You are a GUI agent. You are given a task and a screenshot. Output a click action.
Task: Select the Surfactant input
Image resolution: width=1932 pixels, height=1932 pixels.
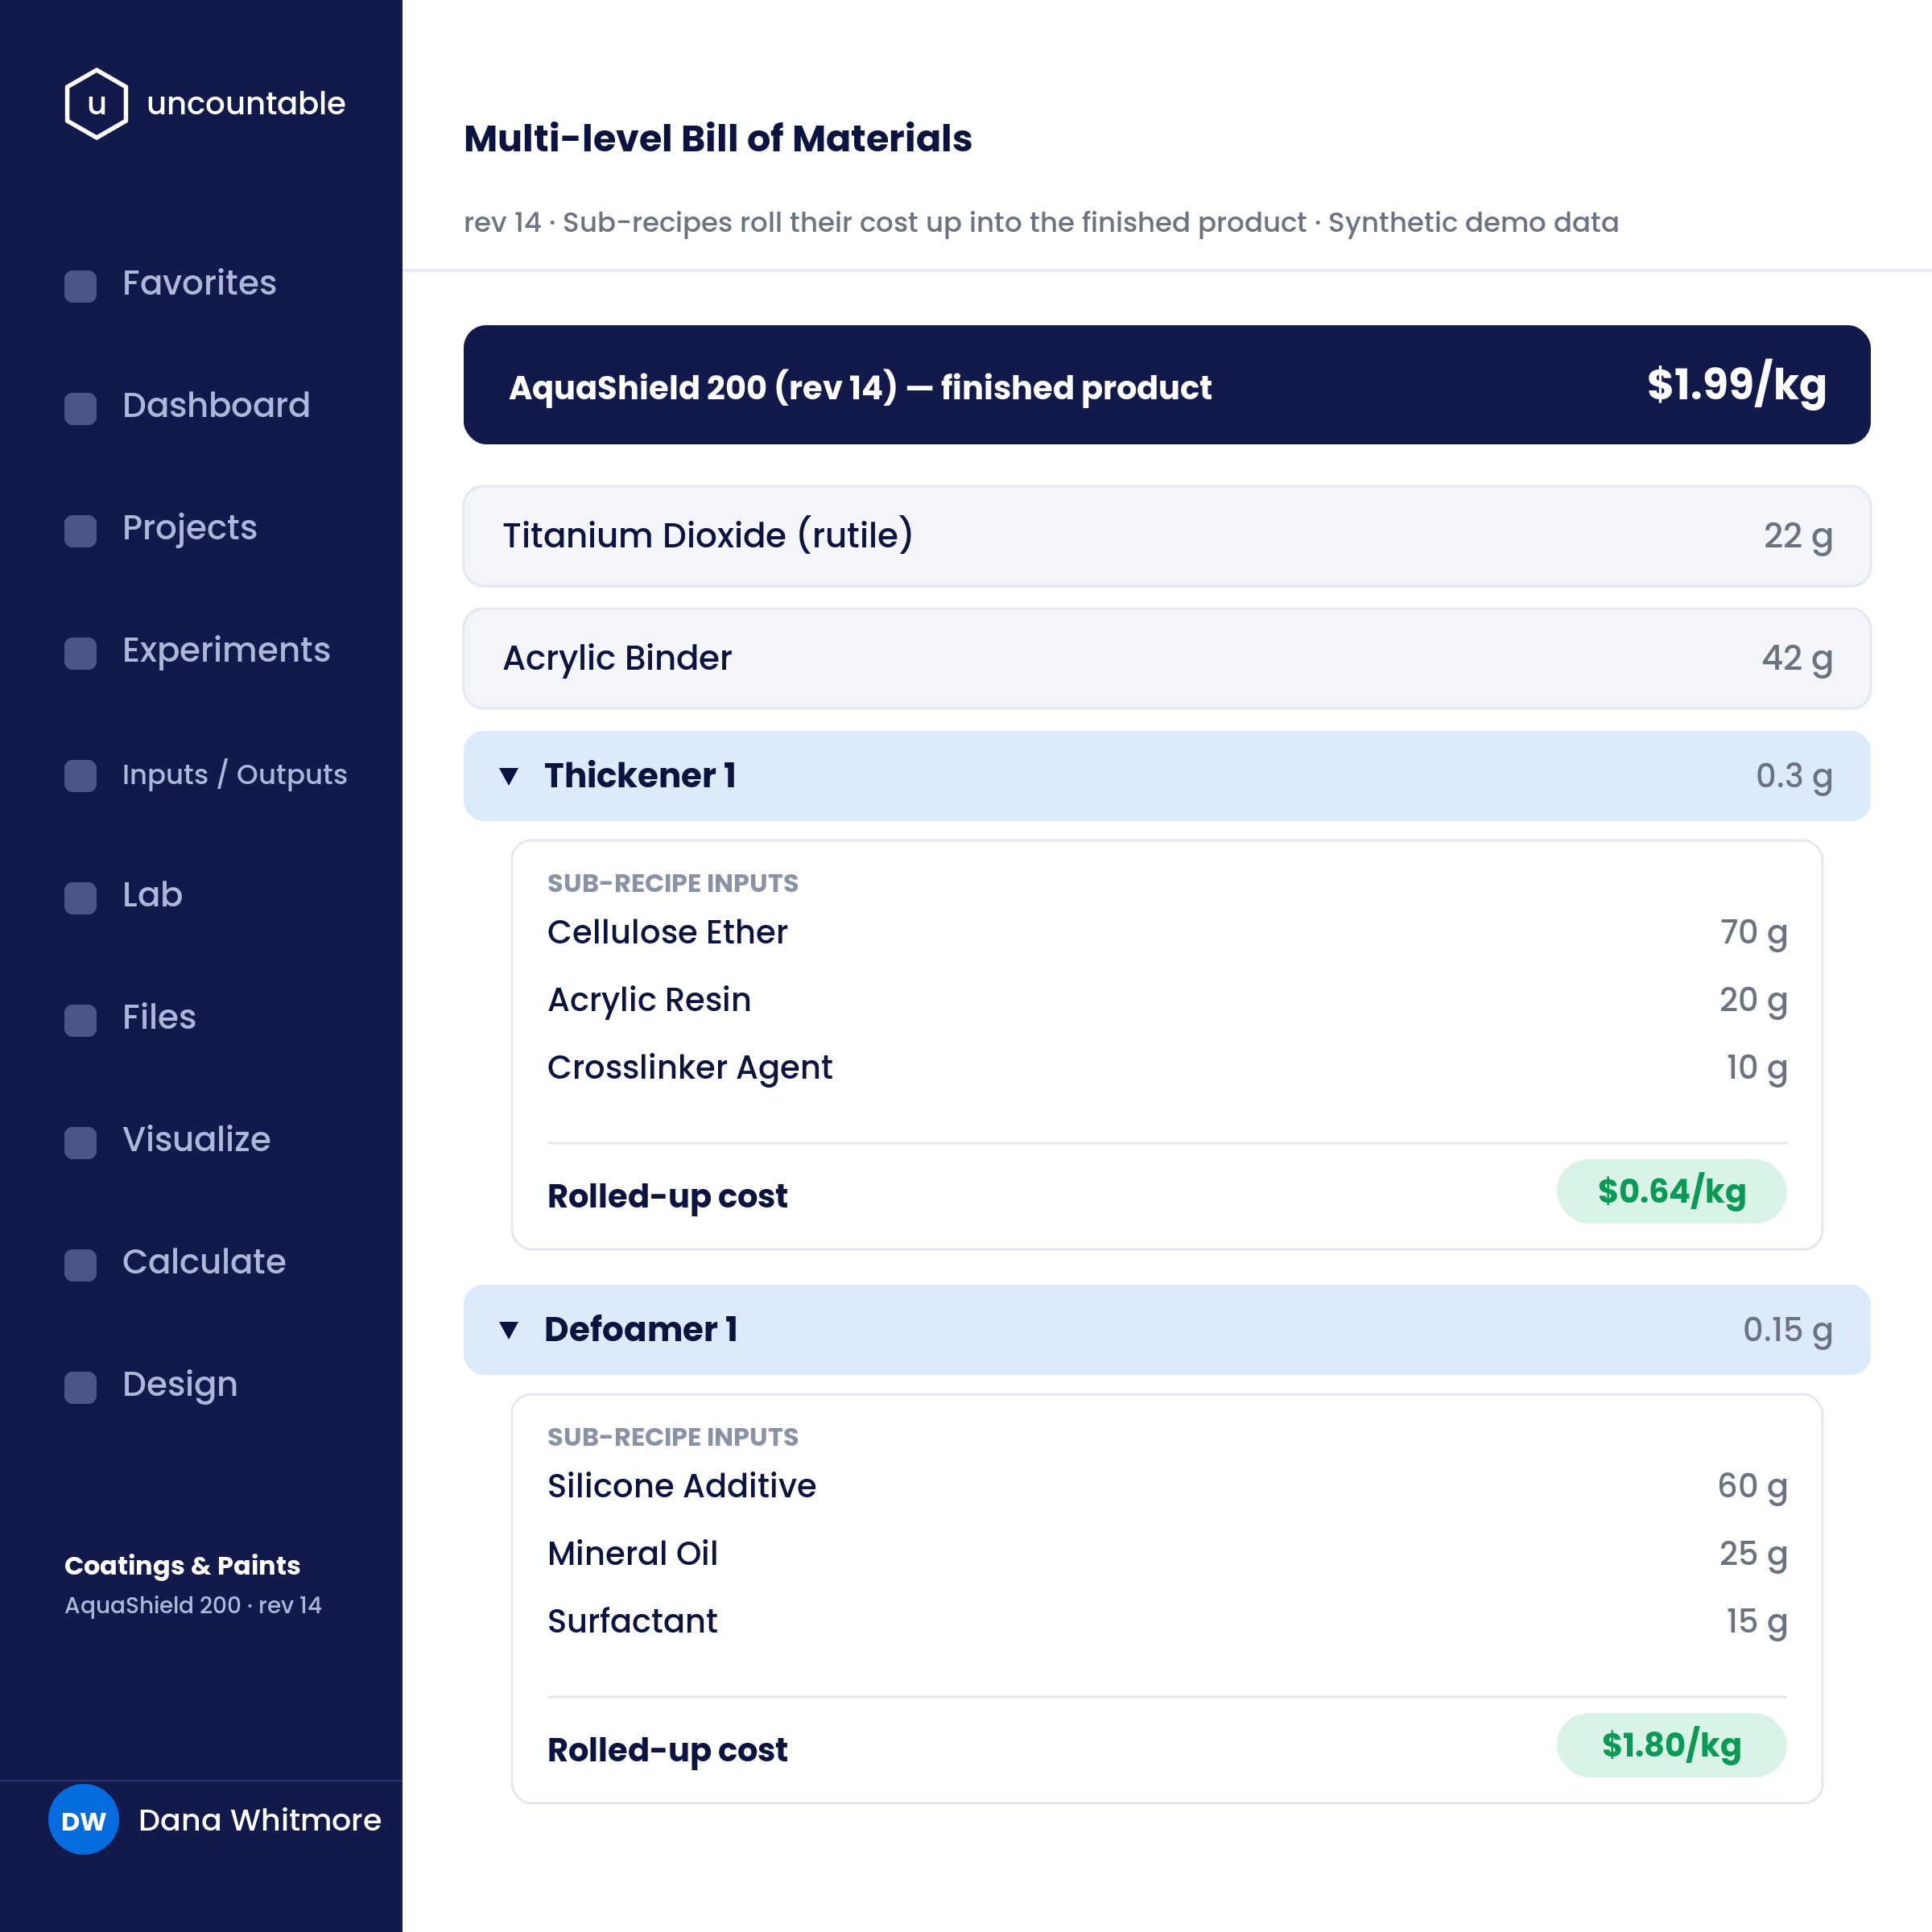632,1621
